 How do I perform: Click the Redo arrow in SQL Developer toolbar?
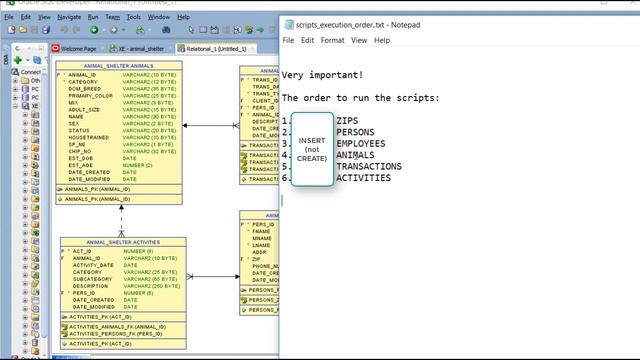76,30
